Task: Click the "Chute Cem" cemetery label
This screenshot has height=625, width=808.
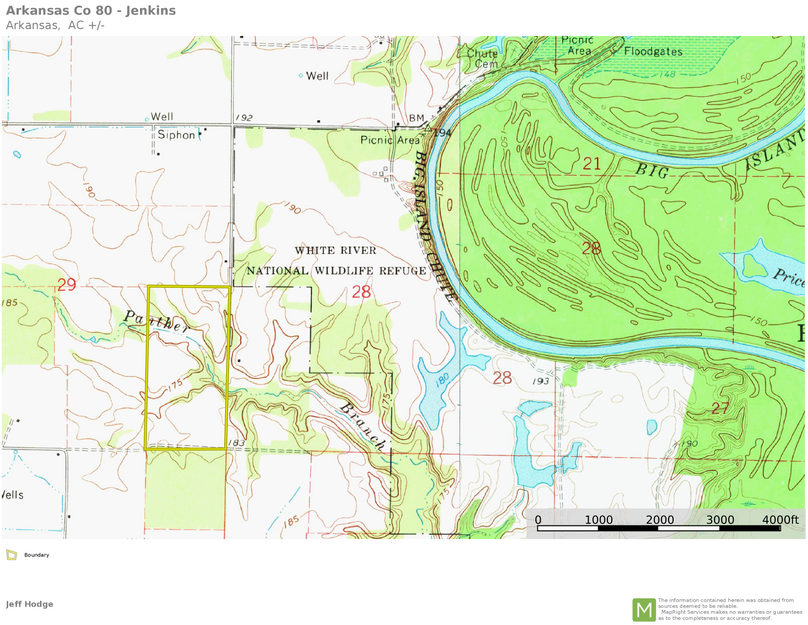Action: pos(483,58)
